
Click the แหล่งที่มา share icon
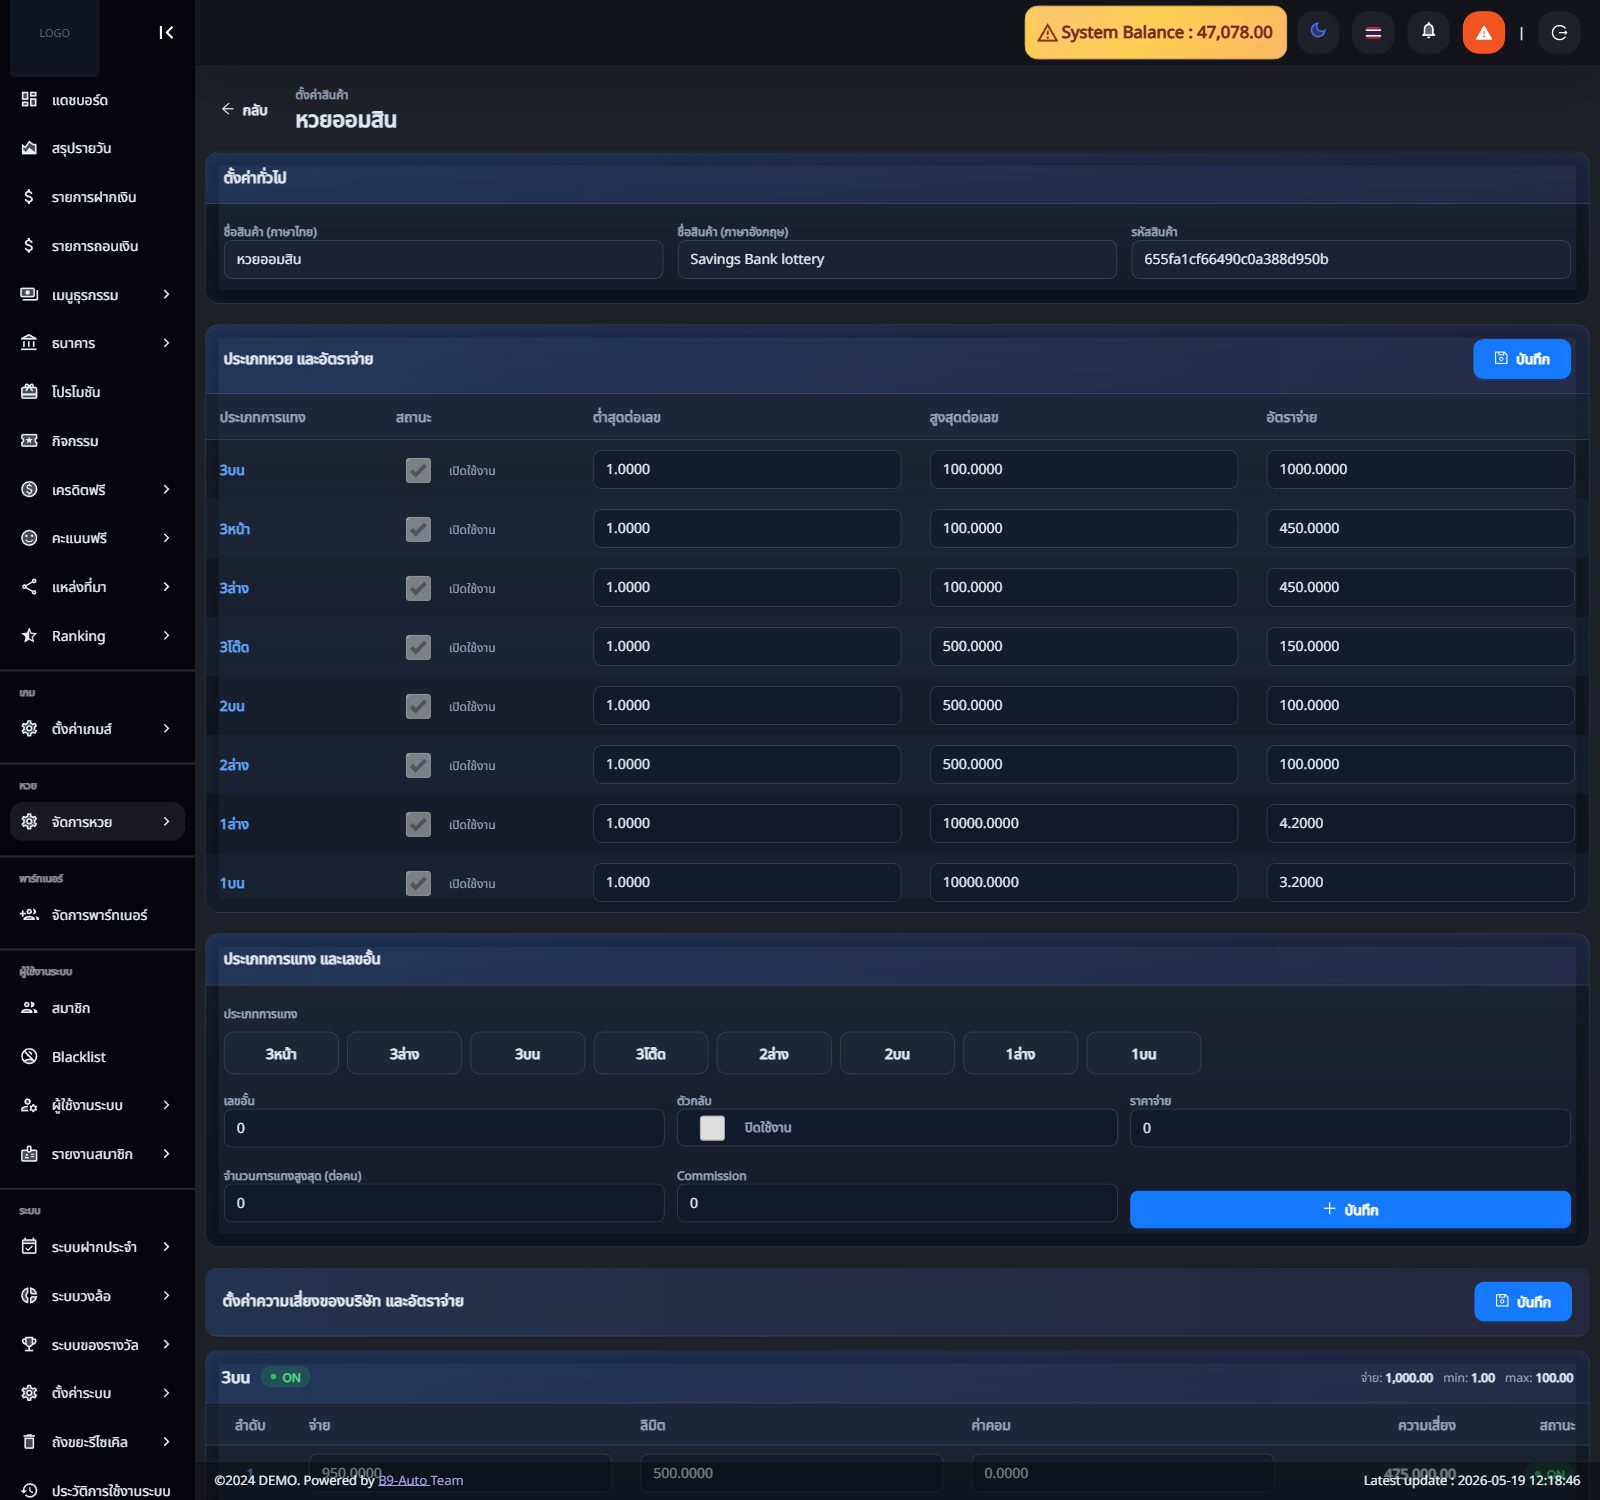coord(29,587)
